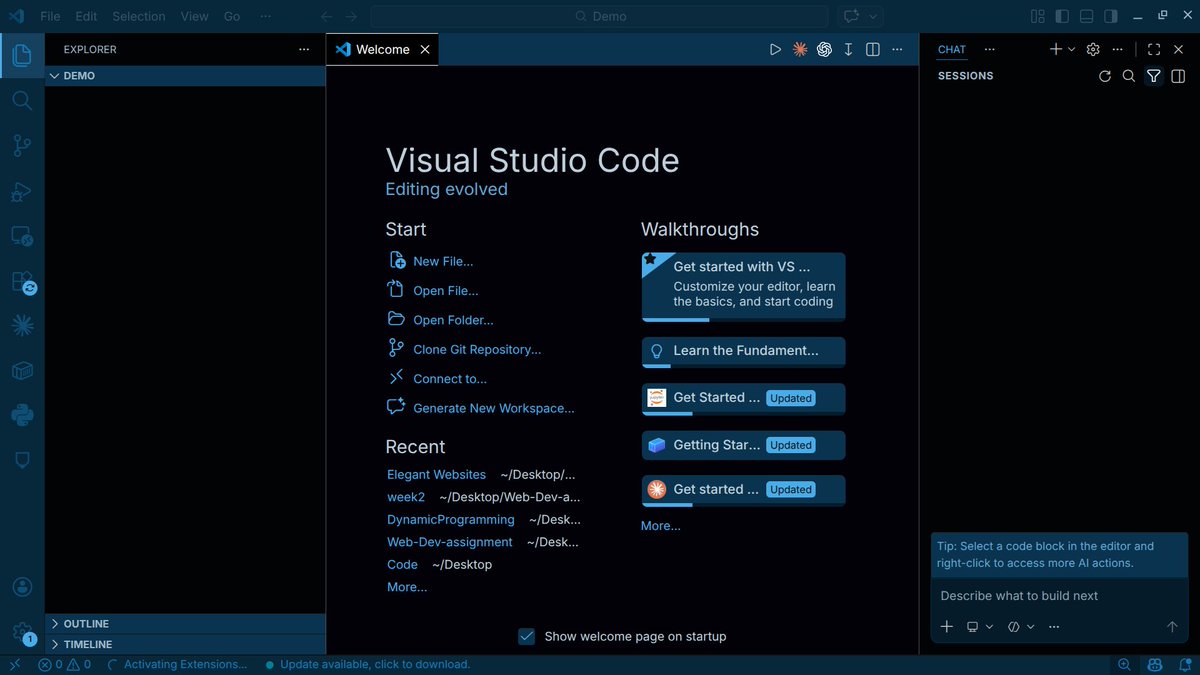This screenshot has height=675, width=1200.
Task: Click the Run play icon in editor toolbar
Action: [775, 49]
